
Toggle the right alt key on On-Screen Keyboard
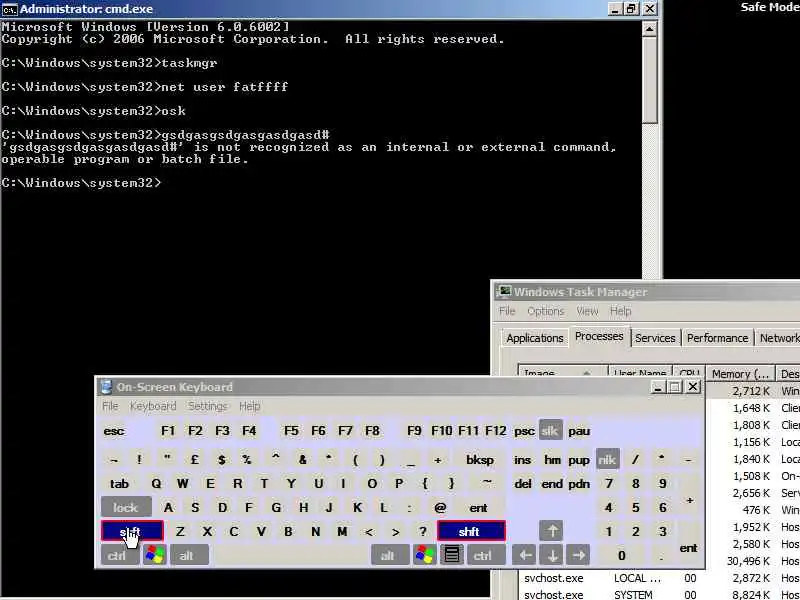[x=390, y=555]
